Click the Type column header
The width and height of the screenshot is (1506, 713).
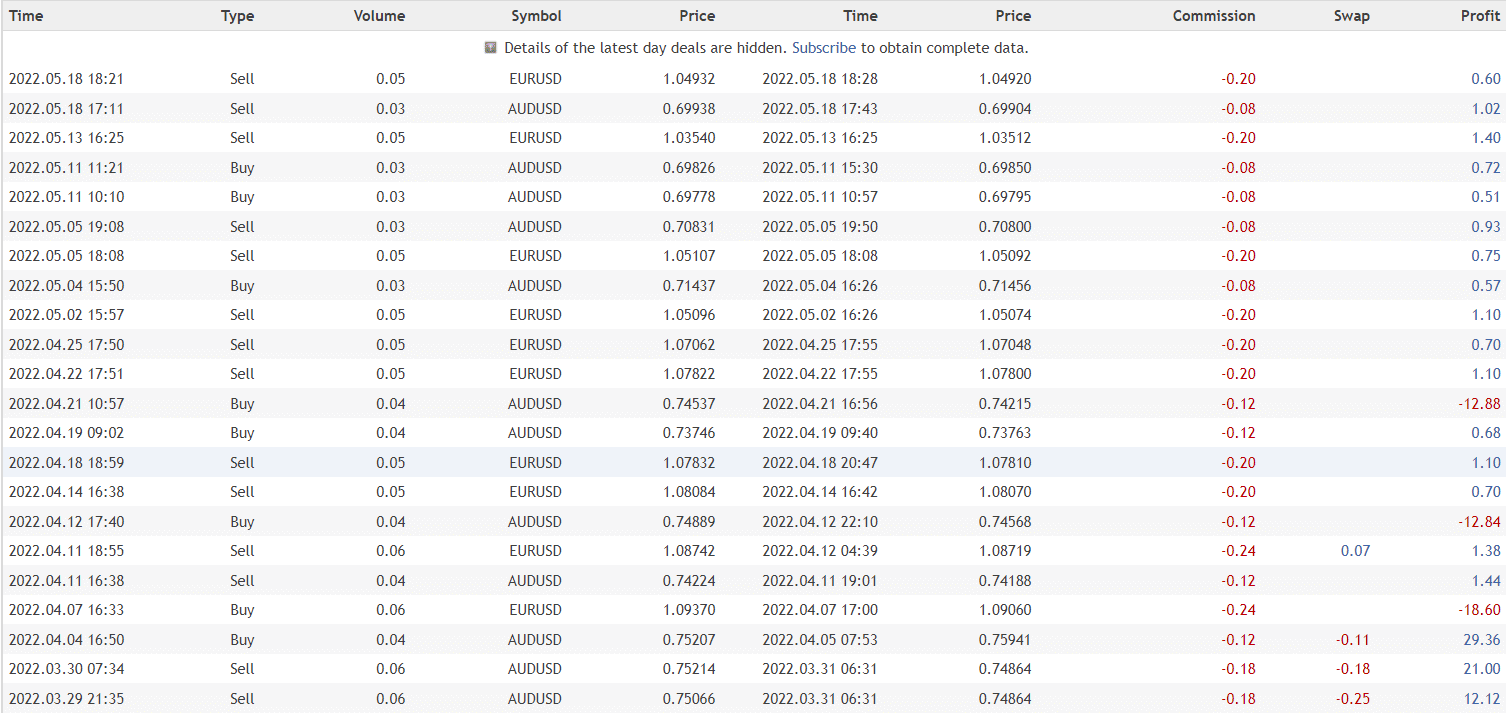(237, 16)
